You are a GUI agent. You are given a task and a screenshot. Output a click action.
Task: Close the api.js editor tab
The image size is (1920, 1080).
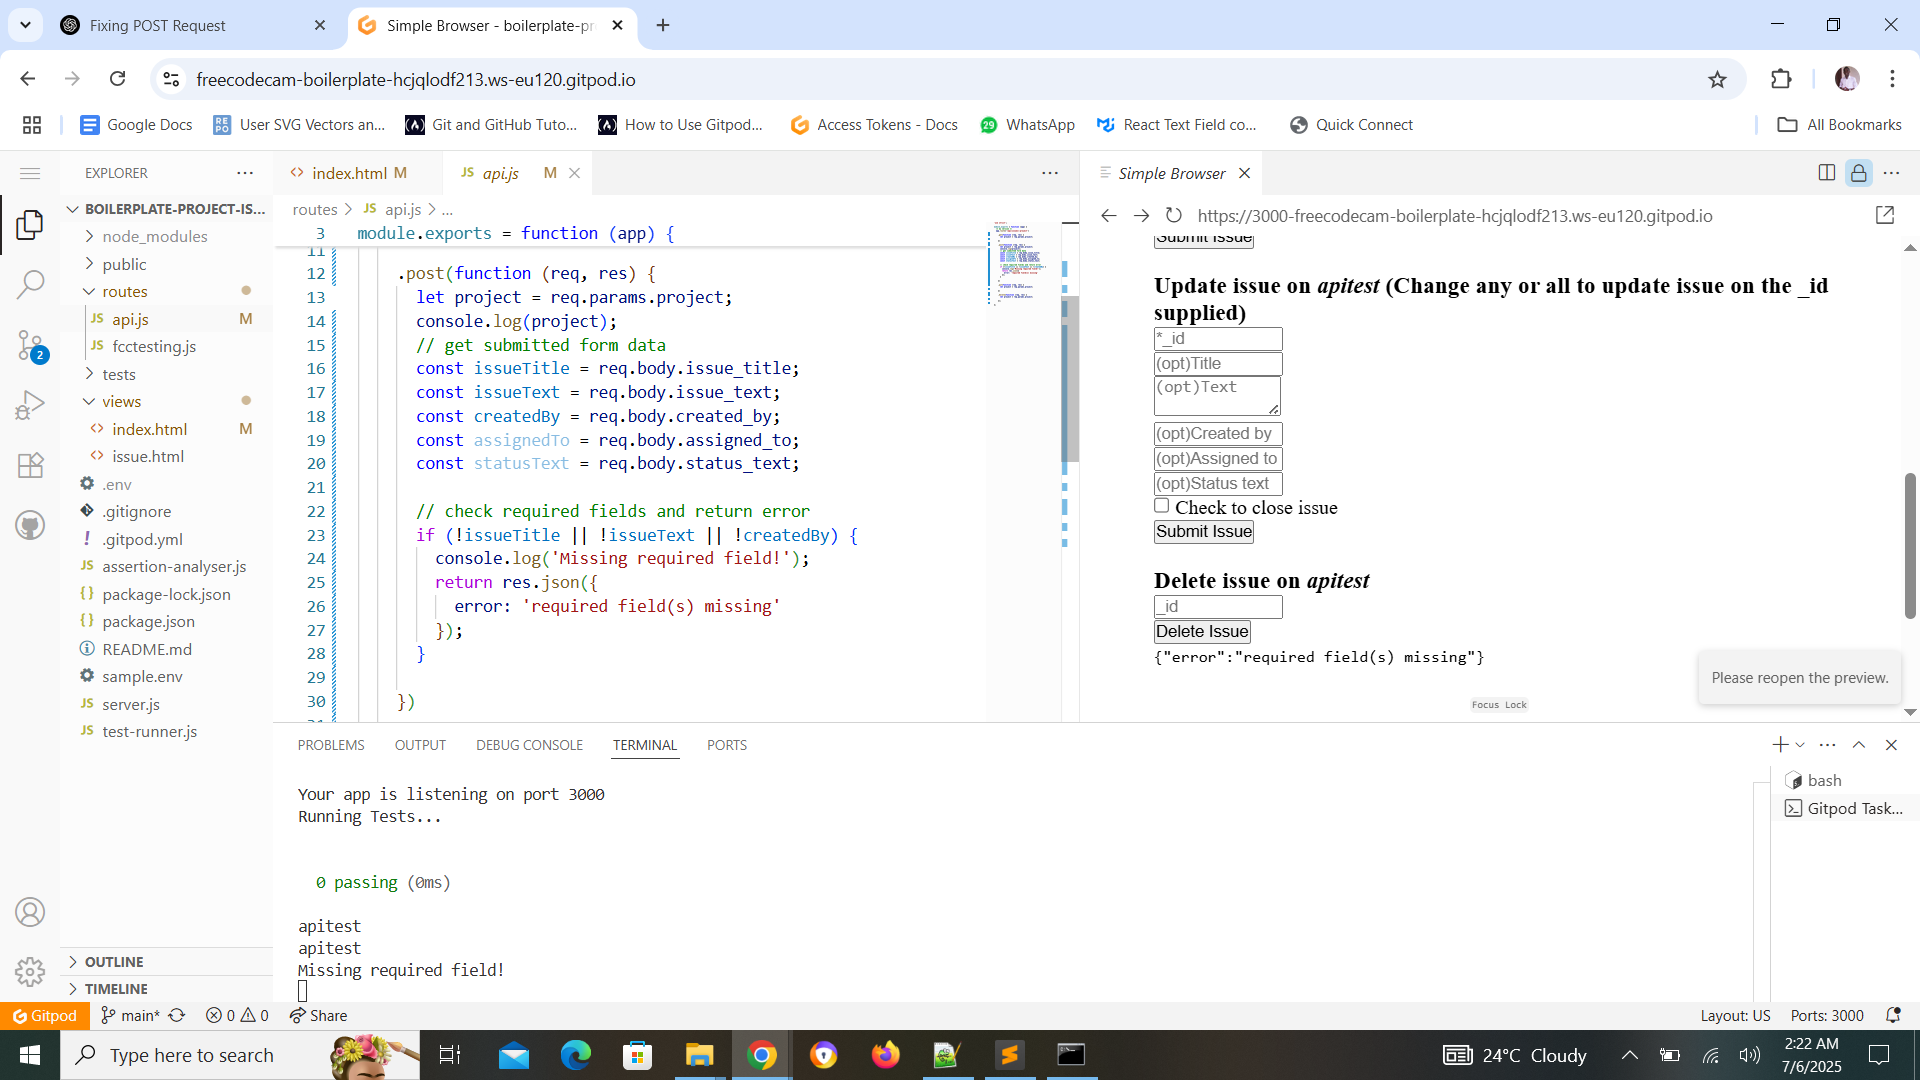click(x=575, y=173)
